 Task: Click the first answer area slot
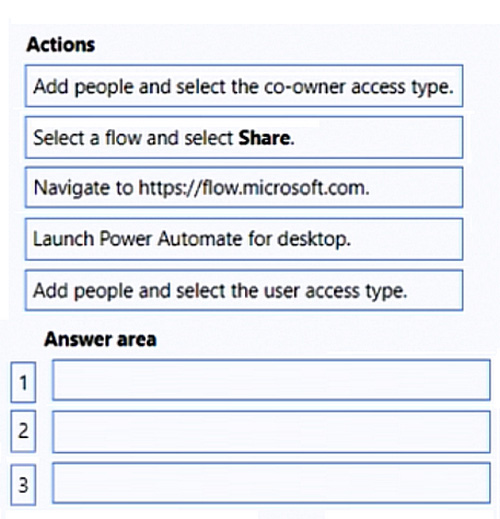pos(271,380)
